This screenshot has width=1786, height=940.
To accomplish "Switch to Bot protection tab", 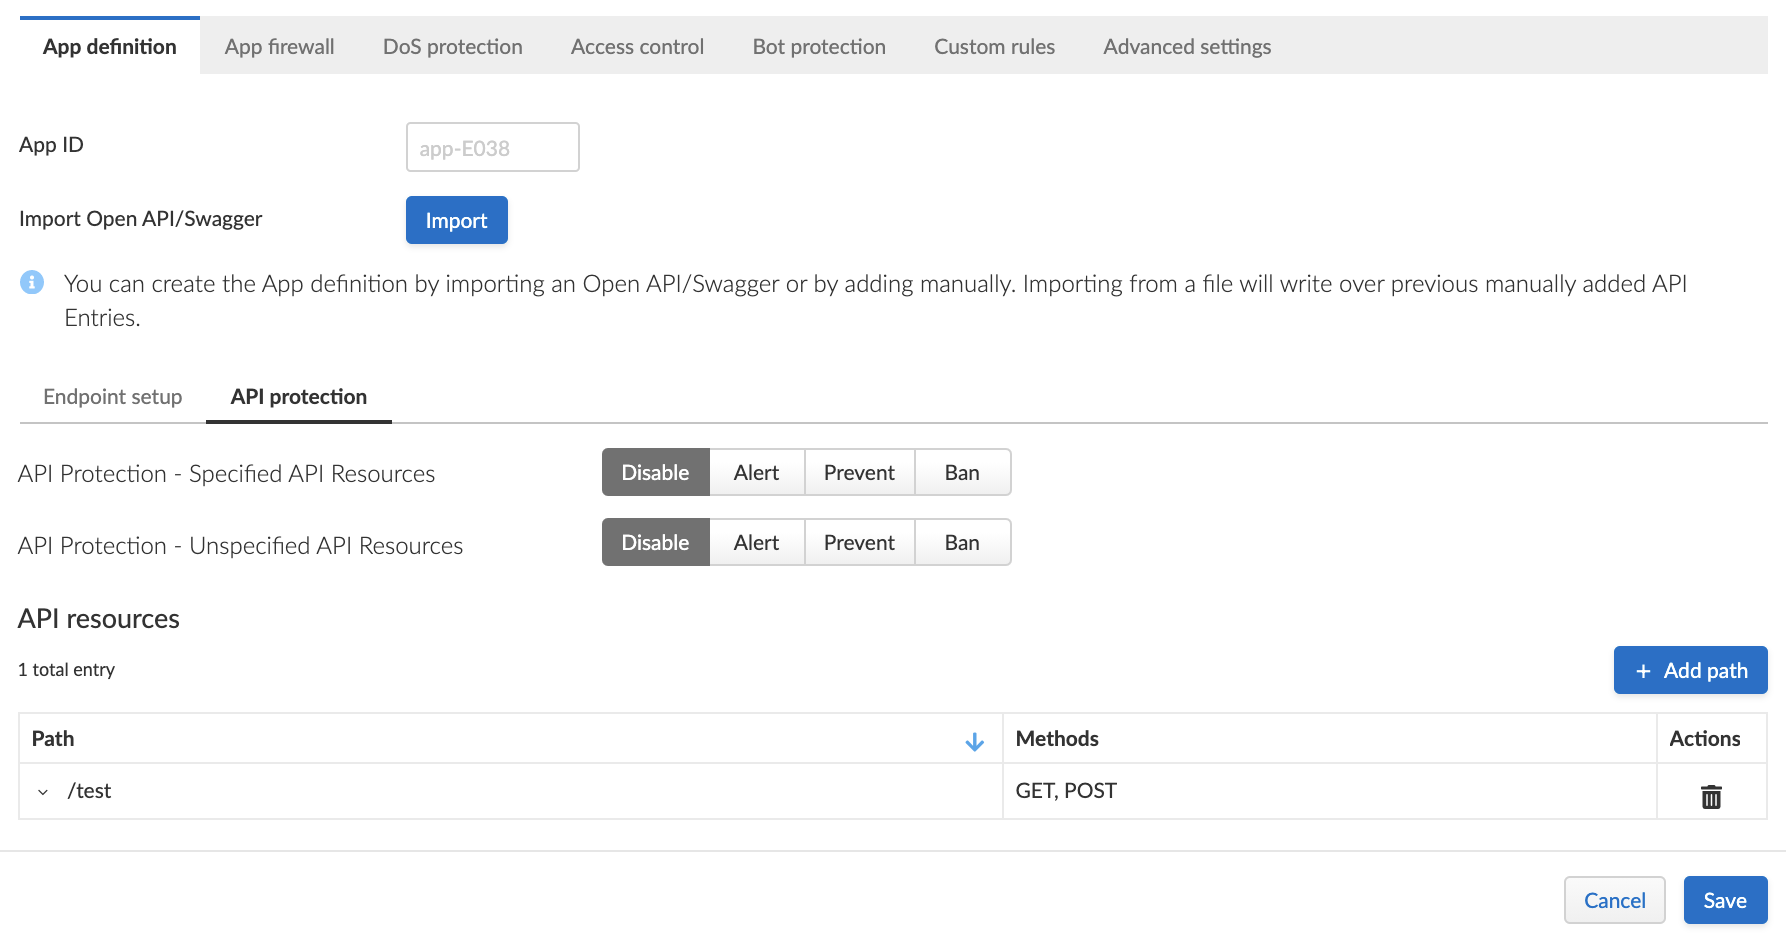I will click(819, 46).
